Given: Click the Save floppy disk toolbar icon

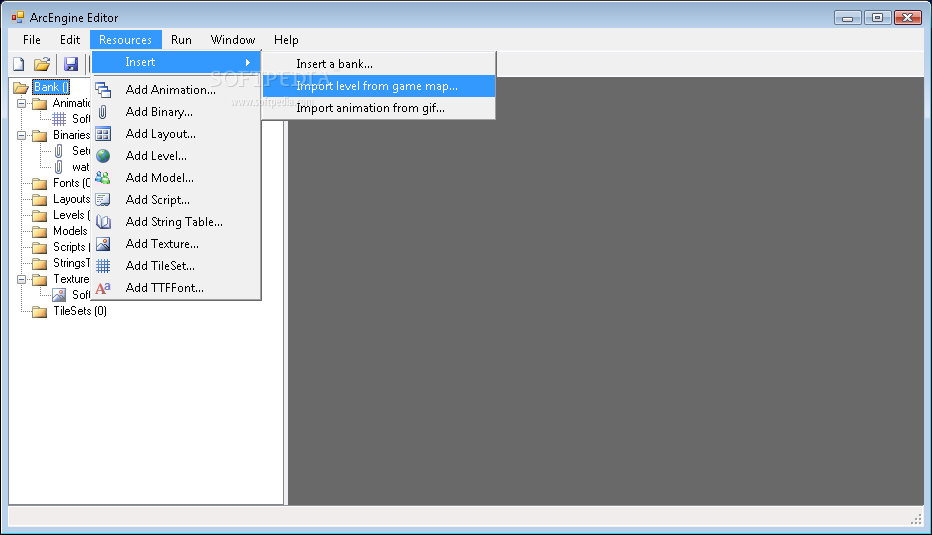Looking at the screenshot, I should 71,64.
